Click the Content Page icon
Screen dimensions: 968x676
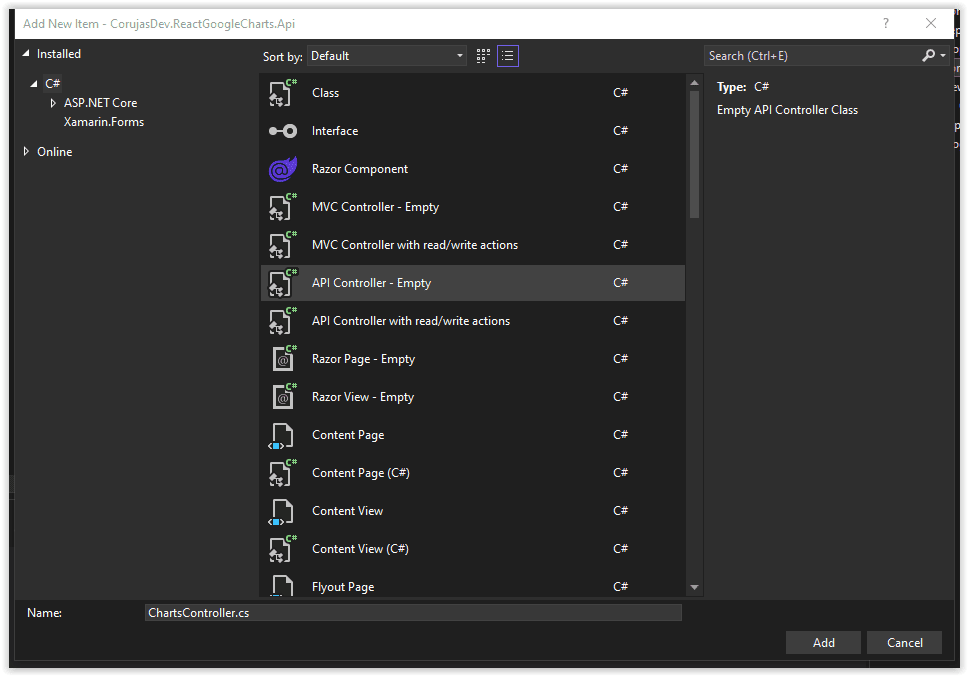point(281,435)
